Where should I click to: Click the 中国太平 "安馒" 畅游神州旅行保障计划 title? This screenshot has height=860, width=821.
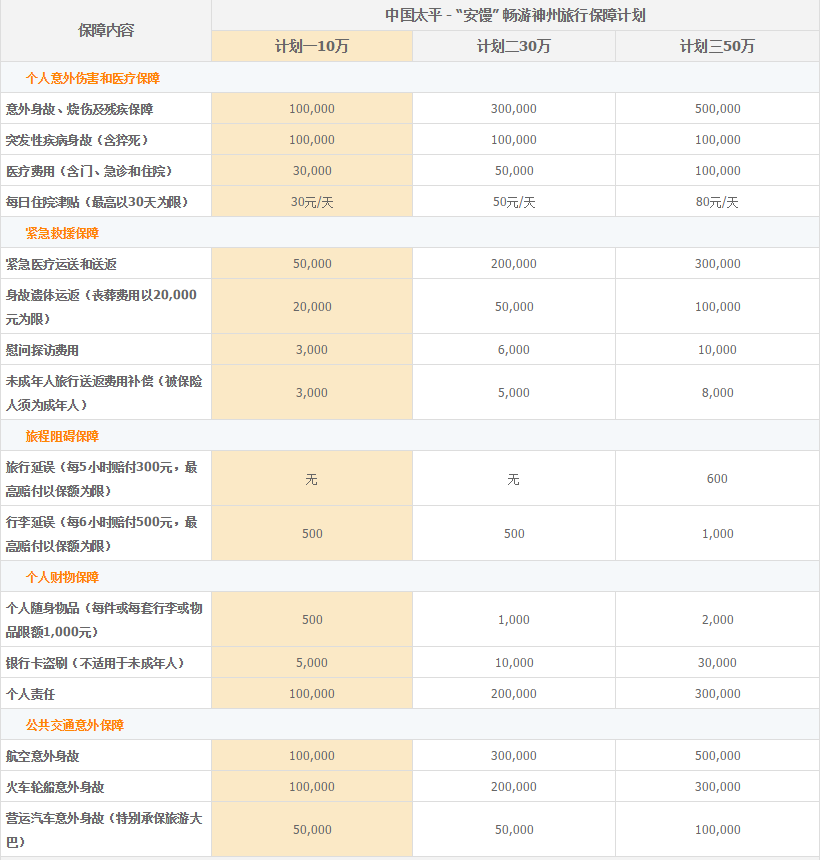pos(515,15)
